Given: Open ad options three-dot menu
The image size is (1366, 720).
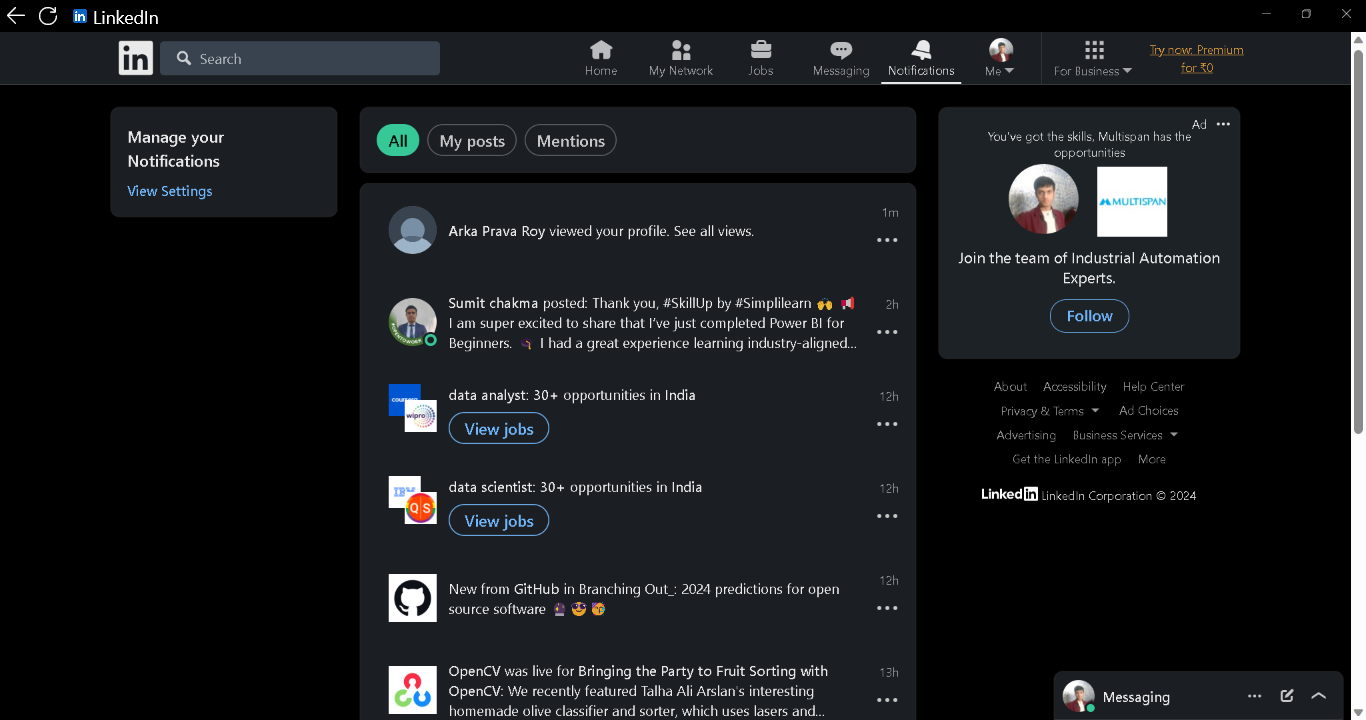Looking at the screenshot, I should pos(1223,124).
